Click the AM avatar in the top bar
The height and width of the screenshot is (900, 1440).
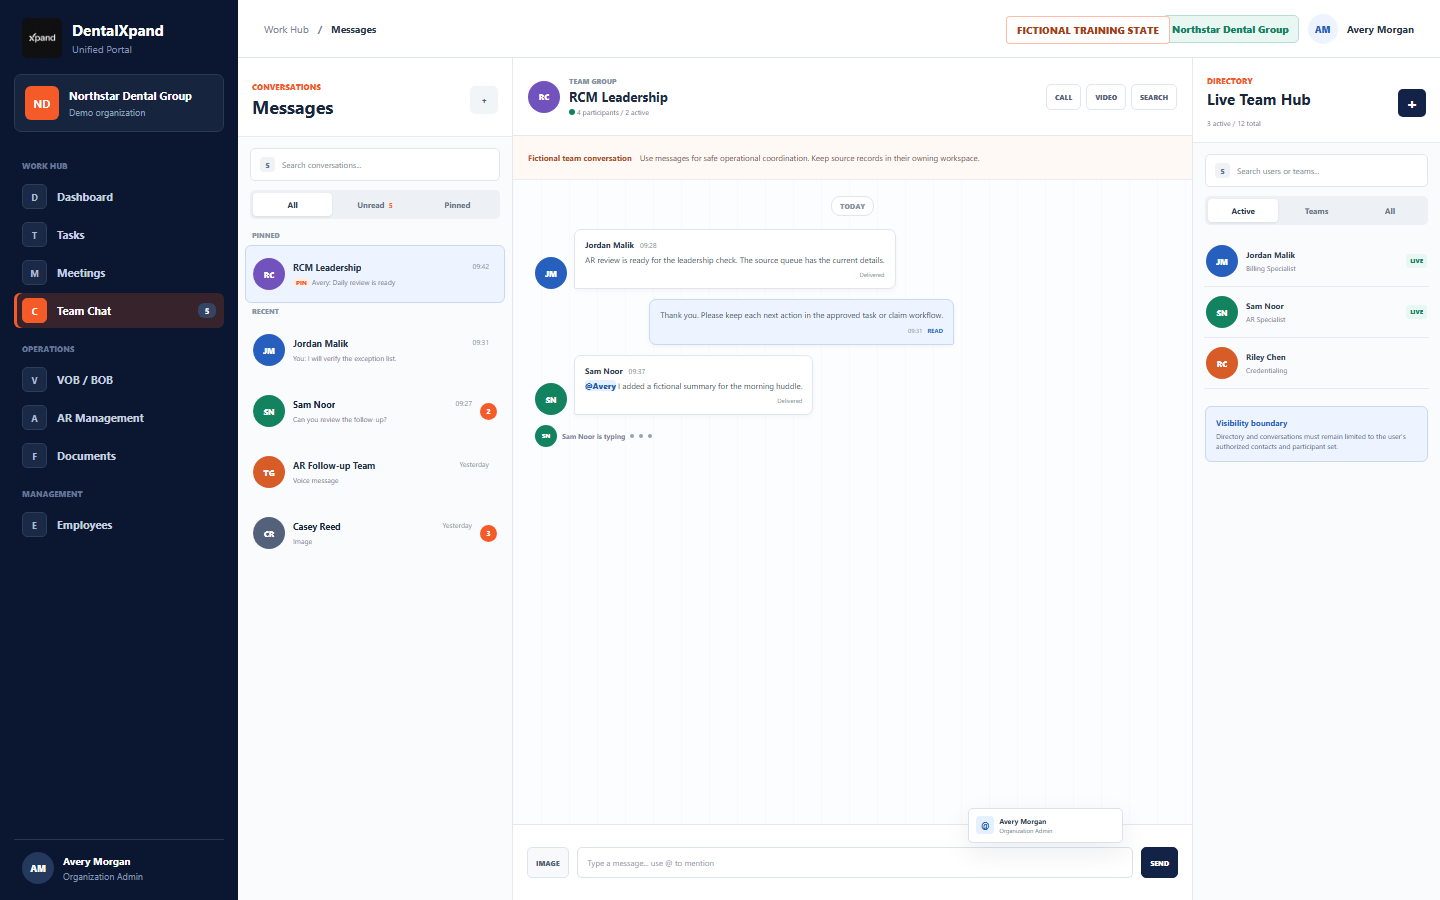click(1323, 30)
